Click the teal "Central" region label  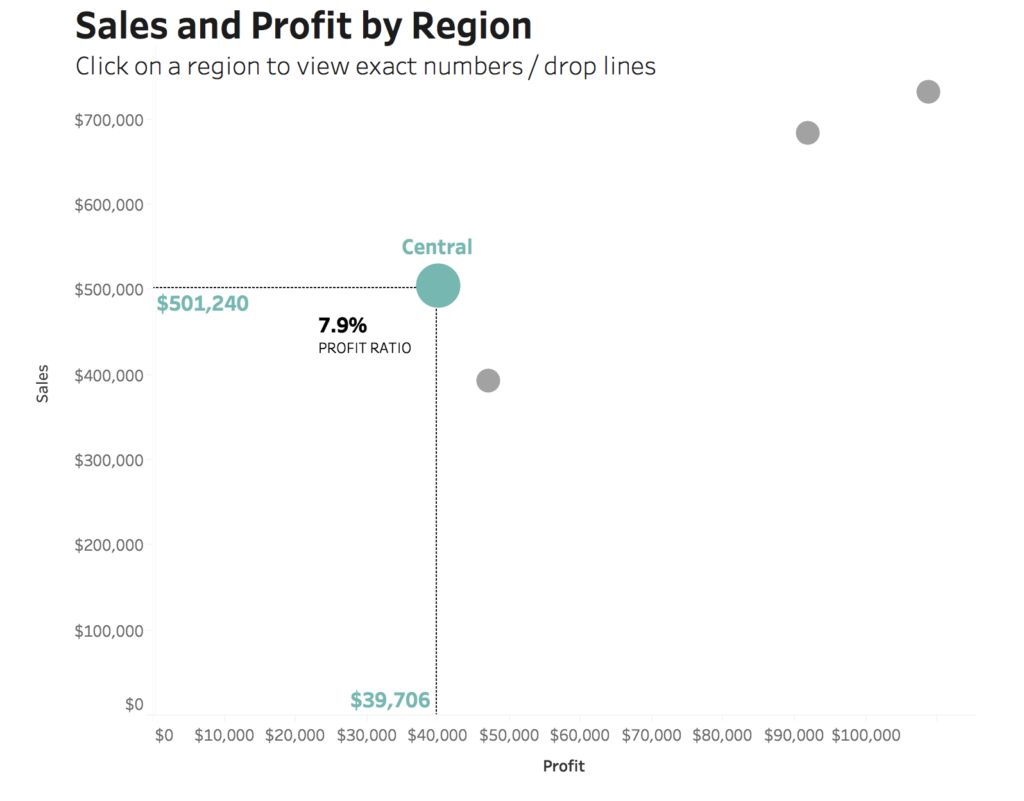point(437,247)
